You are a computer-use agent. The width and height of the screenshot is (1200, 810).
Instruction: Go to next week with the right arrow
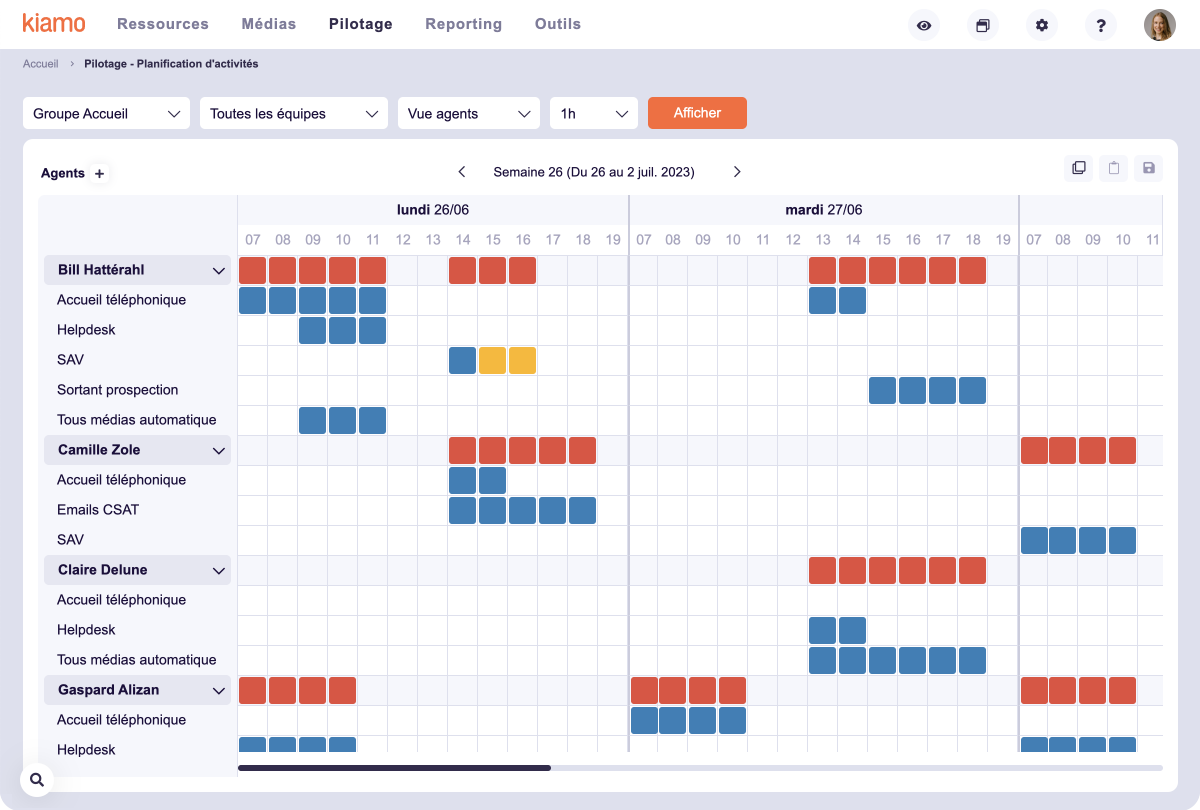pos(737,171)
